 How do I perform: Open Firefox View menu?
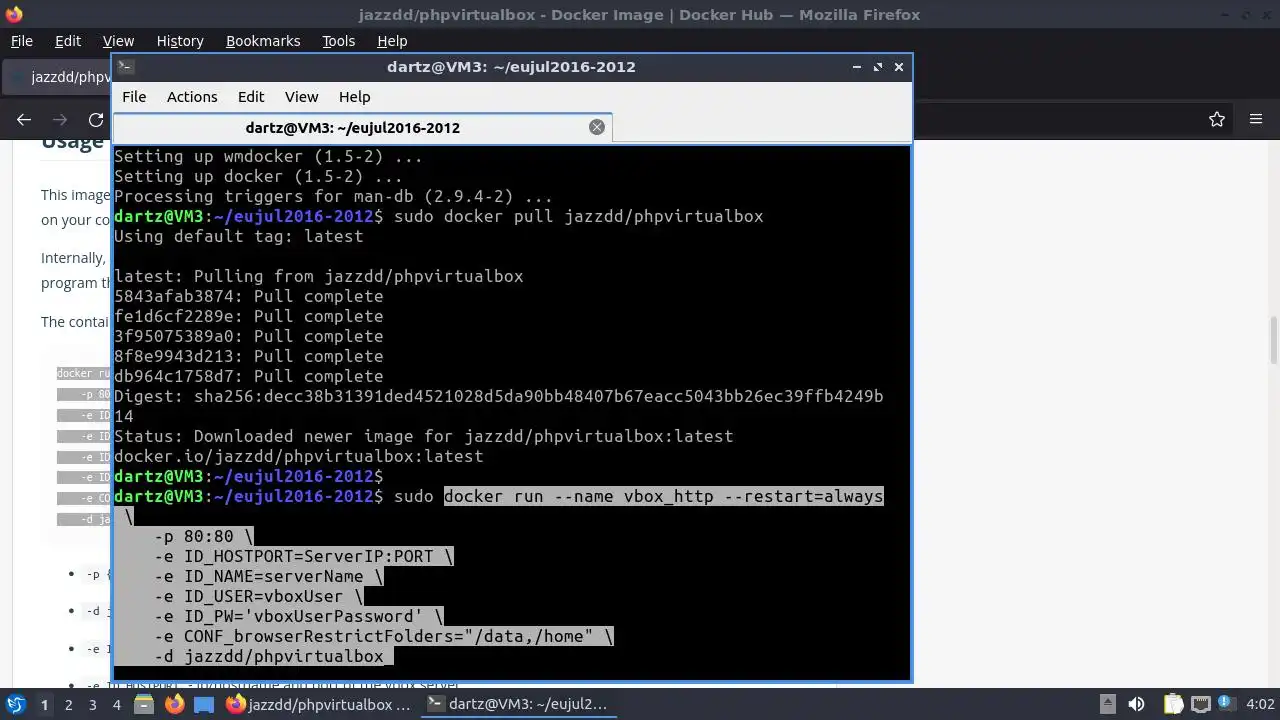(118, 41)
